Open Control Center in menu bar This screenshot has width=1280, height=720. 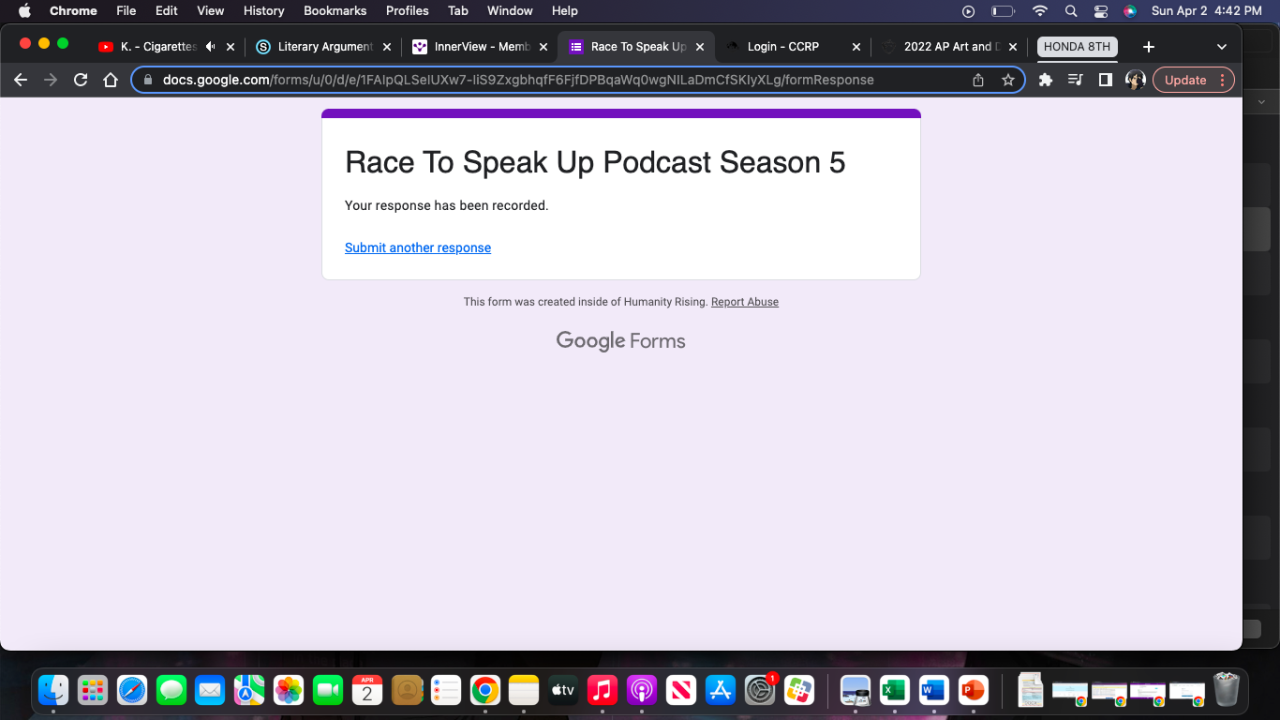coord(1101,11)
